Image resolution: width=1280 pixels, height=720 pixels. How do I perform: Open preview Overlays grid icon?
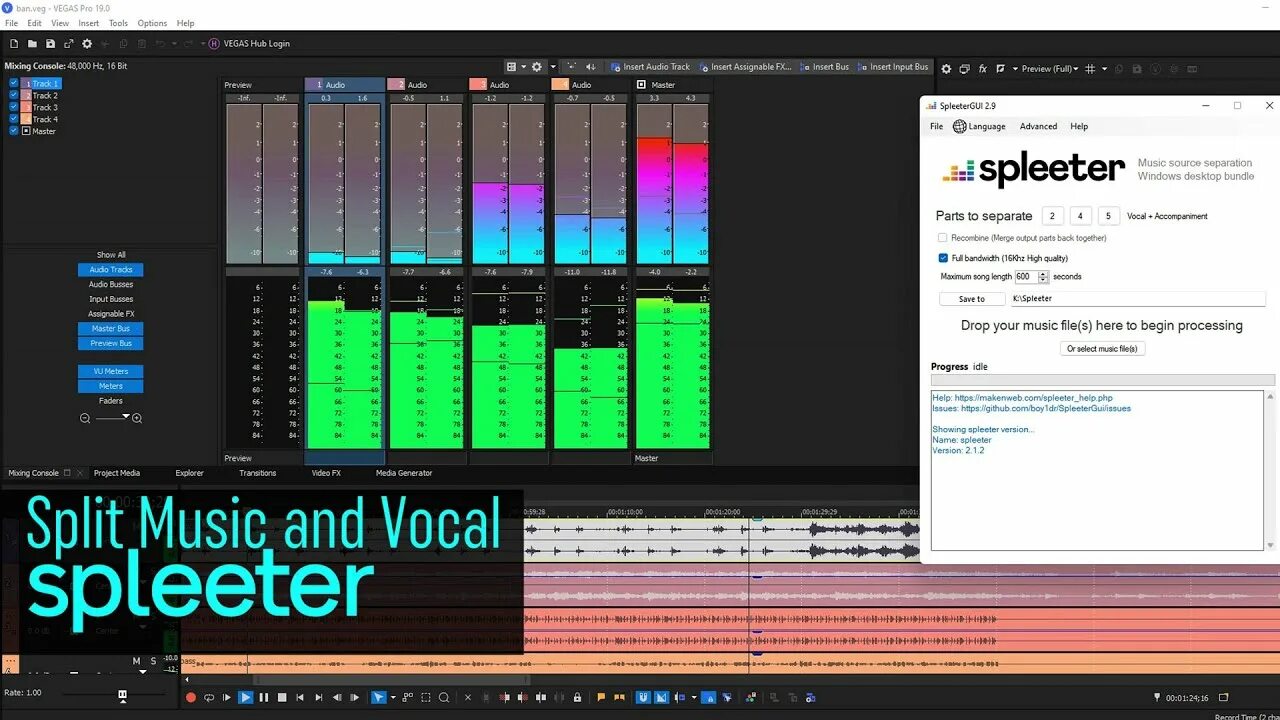click(x=1090, y=69)
